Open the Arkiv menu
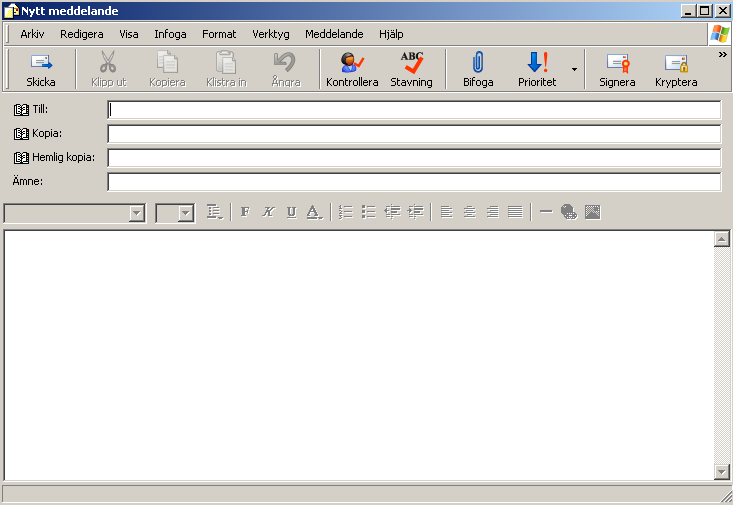The image size is (733, 505). tap(32, 34)
